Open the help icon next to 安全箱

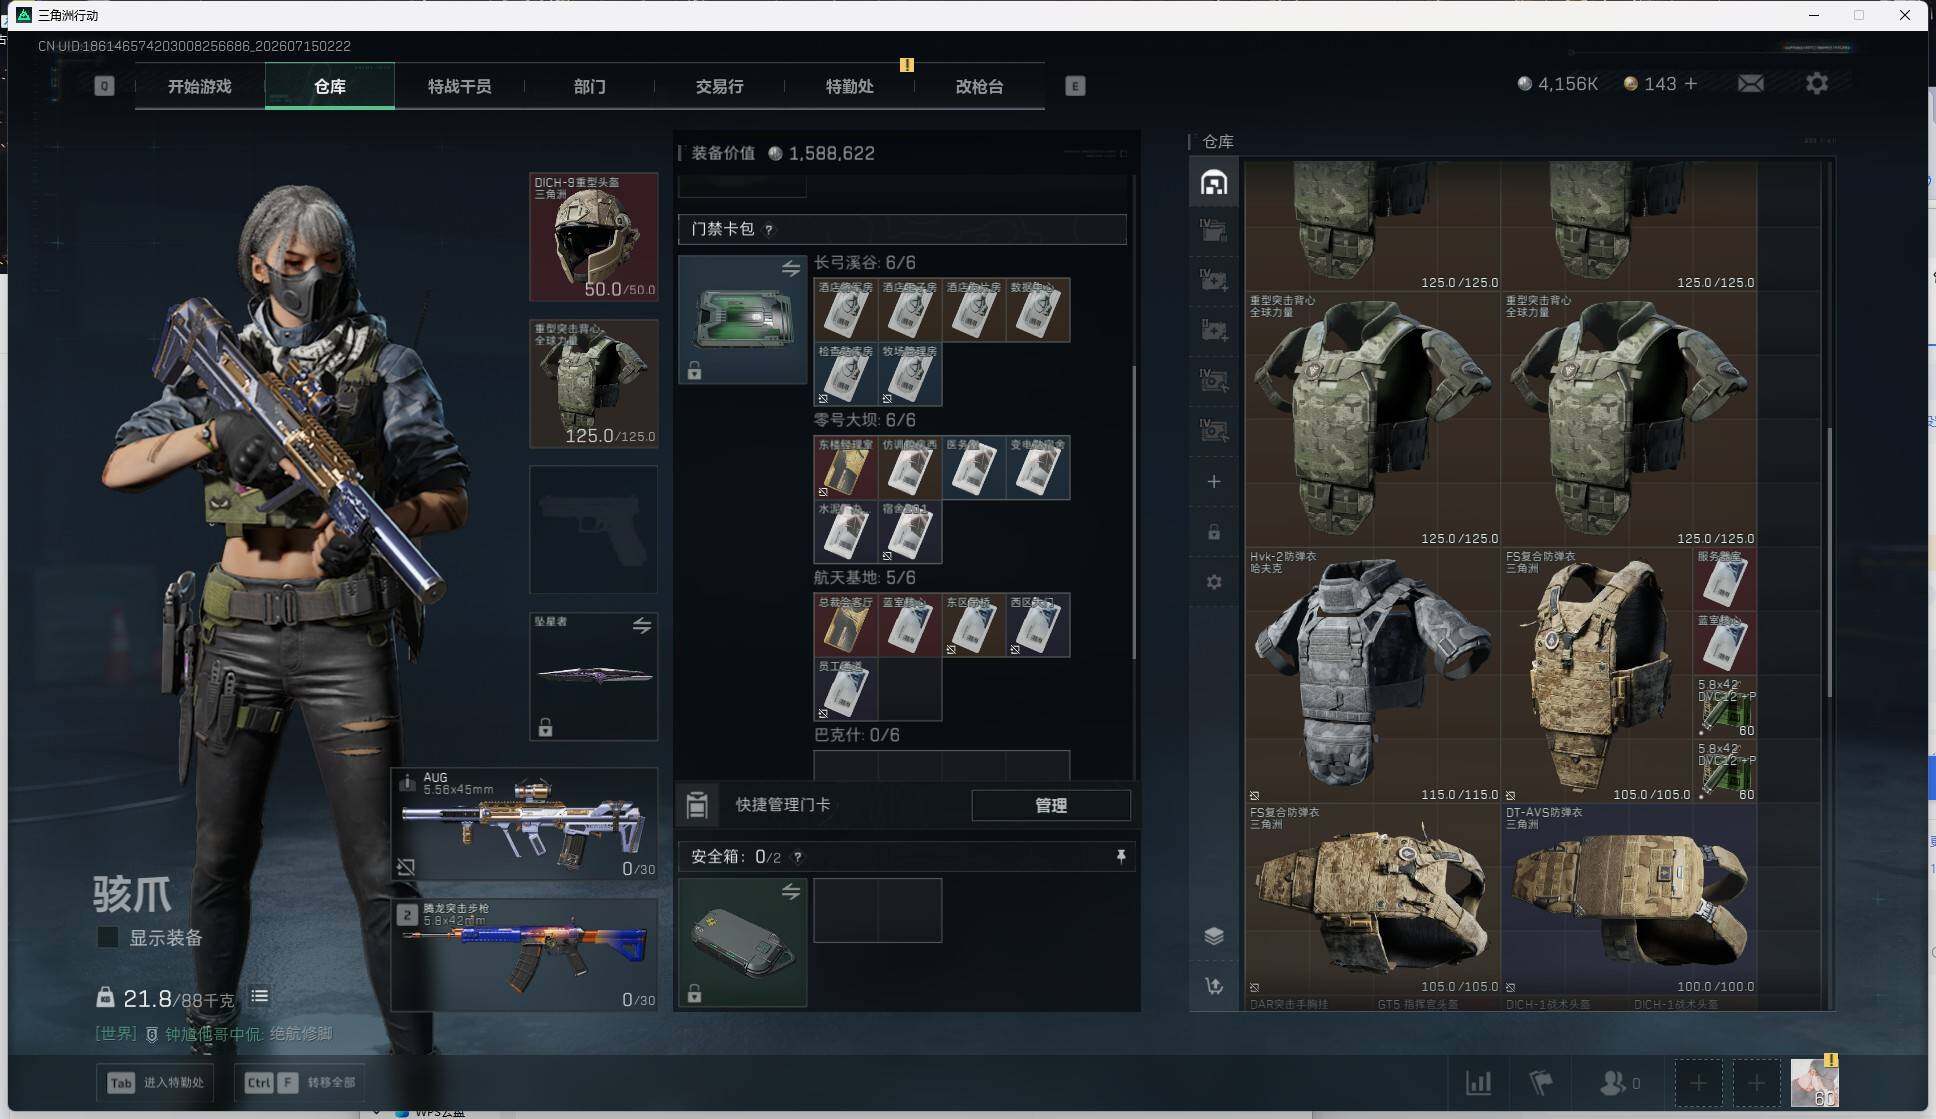point(797,857)
